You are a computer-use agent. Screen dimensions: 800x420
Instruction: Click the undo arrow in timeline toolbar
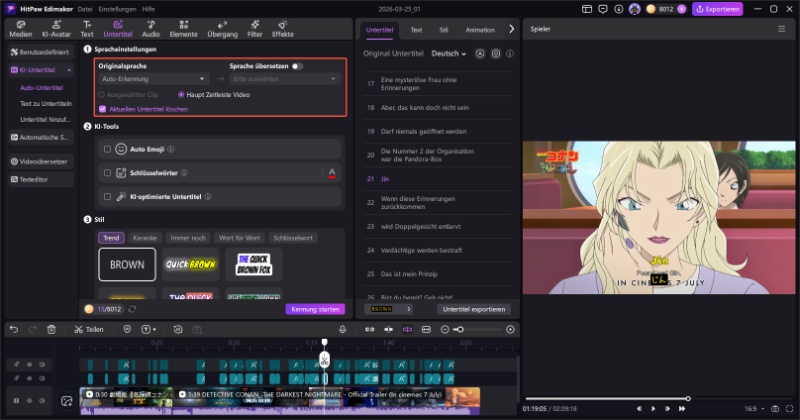click(14, 330)
